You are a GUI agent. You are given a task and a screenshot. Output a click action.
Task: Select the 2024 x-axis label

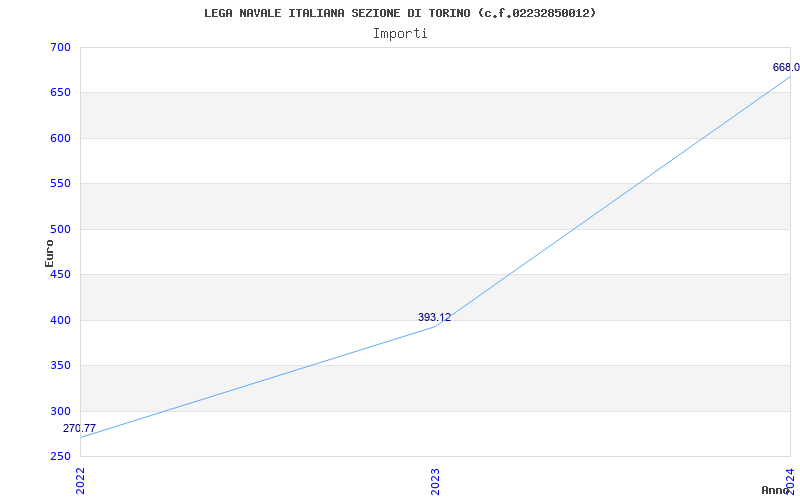click(x=790, y=480)
